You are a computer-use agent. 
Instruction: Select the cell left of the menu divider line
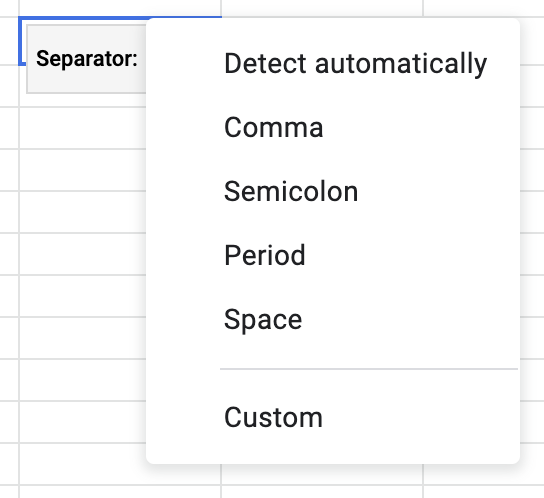(83, 380)
